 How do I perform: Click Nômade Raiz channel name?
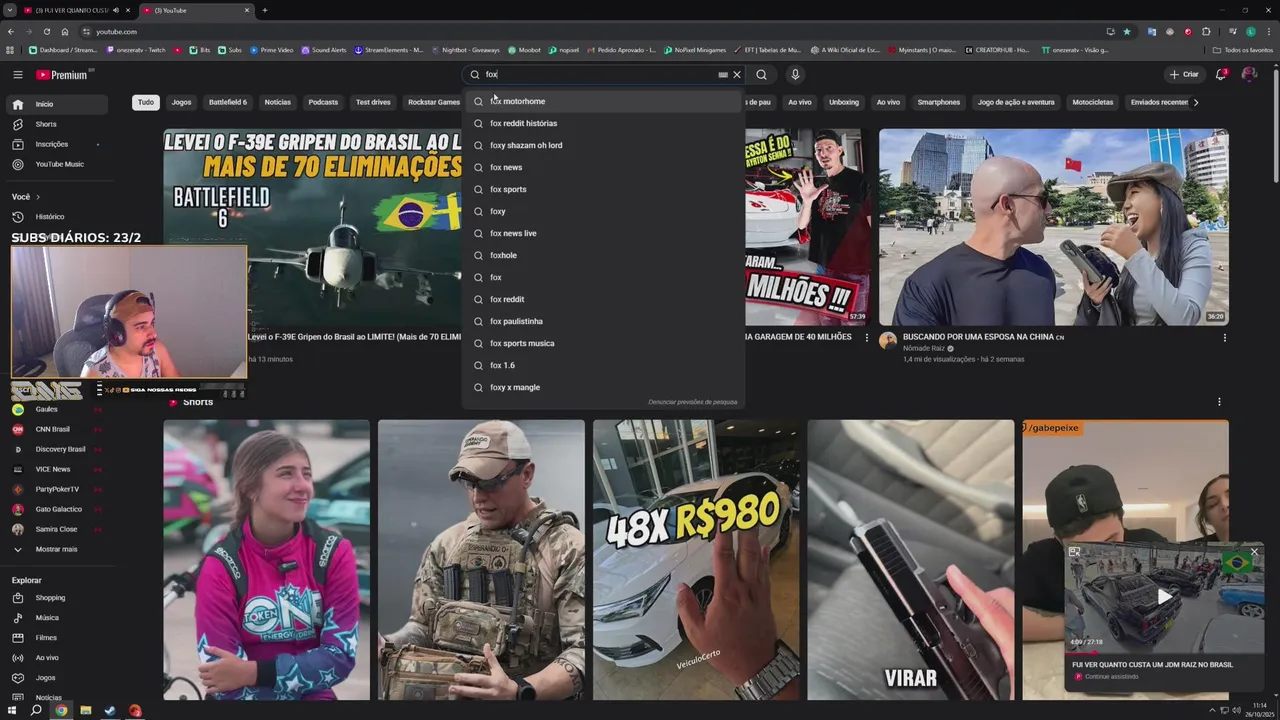pyautogui.click(x=924, y=348)
